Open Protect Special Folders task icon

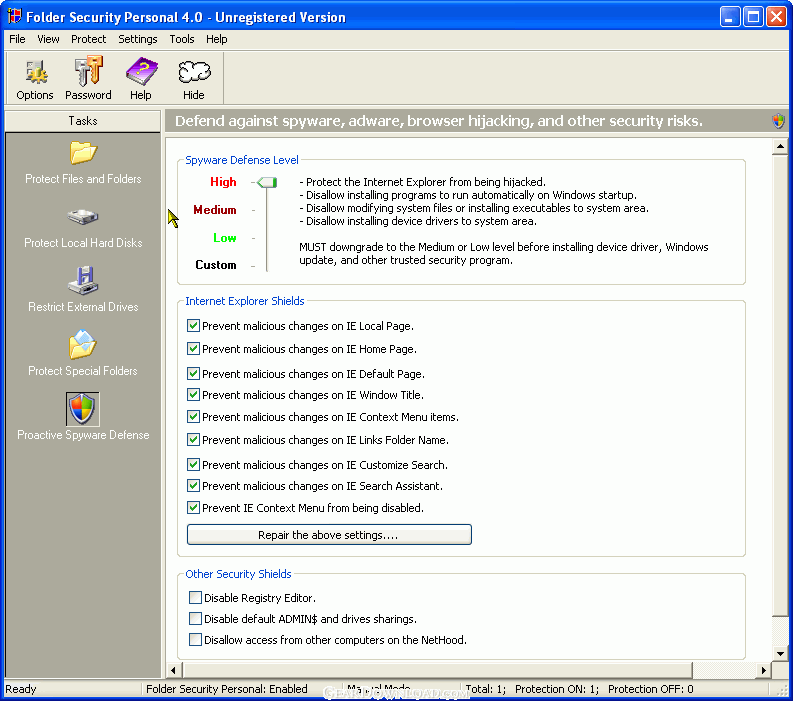[83, 344]
